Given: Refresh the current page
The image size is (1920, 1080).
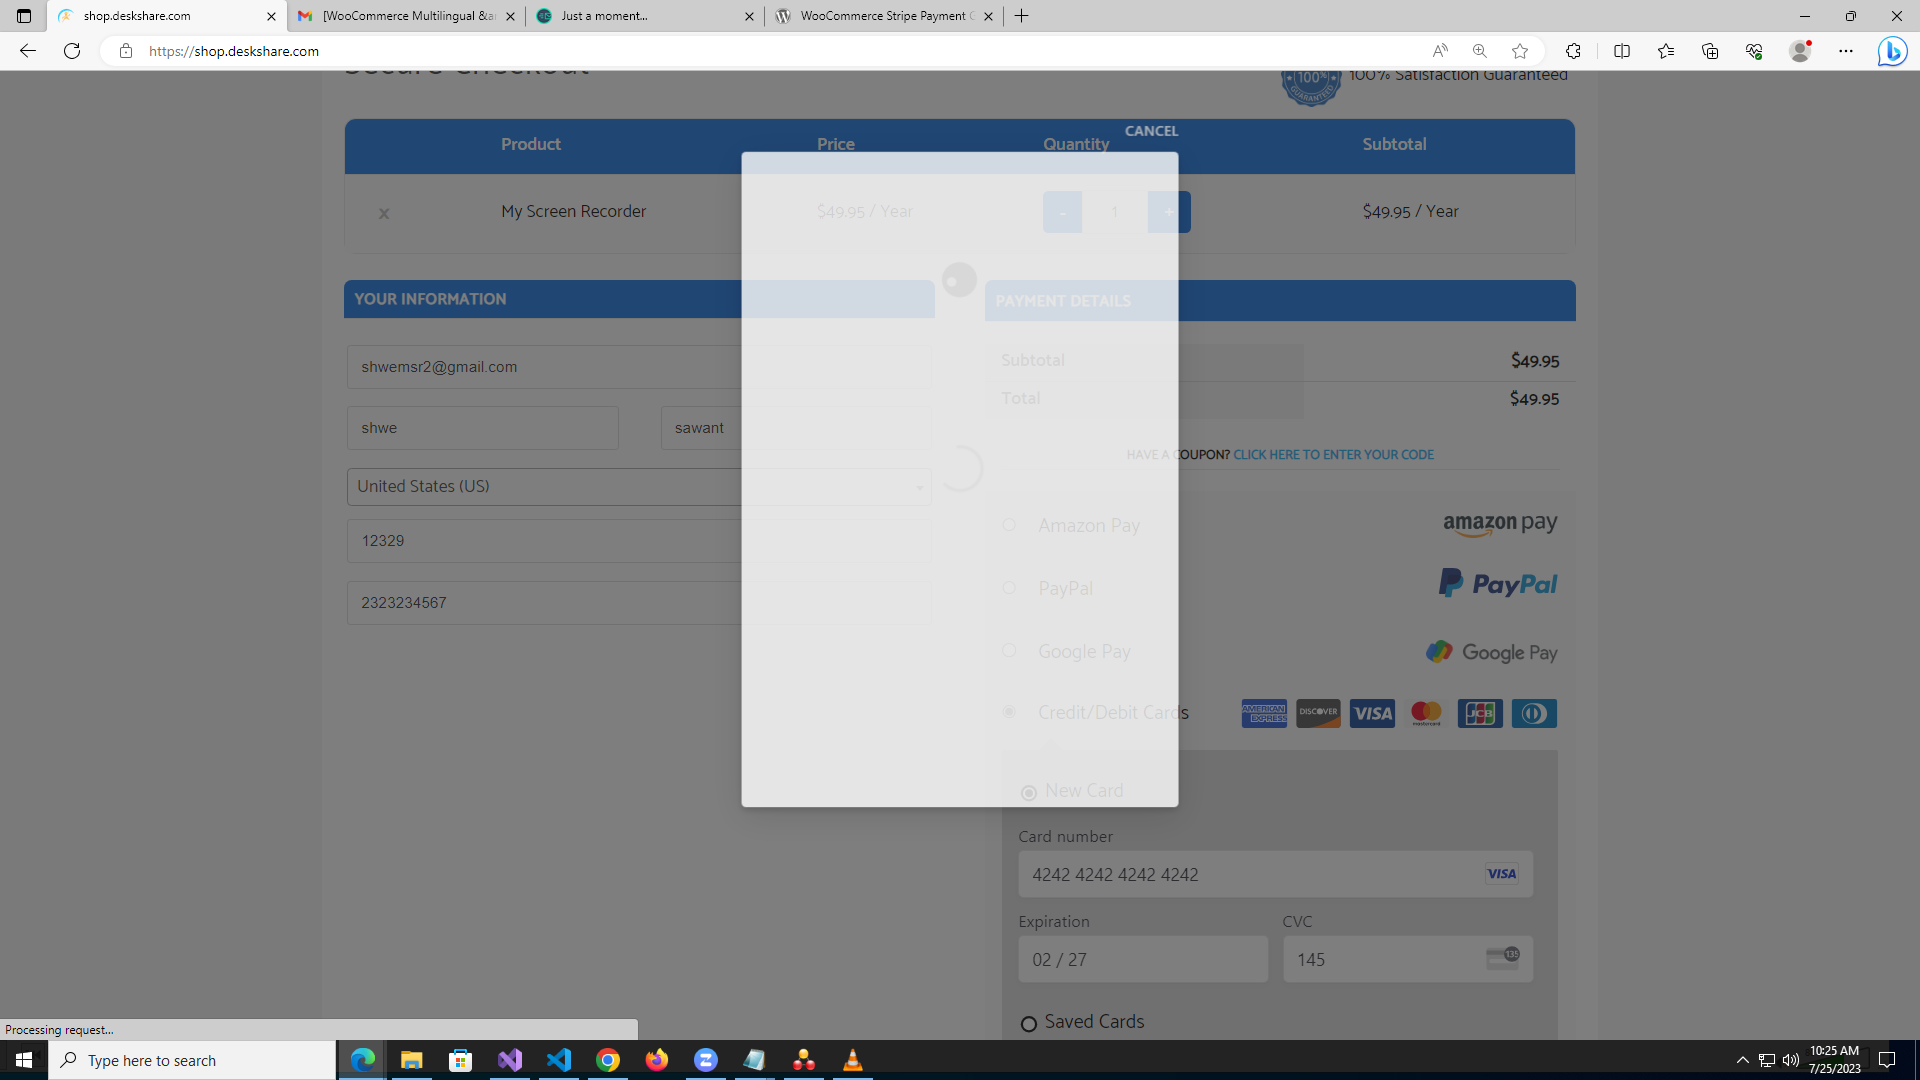Looking at the screenshot, I should pyautogui.click(x=72, y=51).
